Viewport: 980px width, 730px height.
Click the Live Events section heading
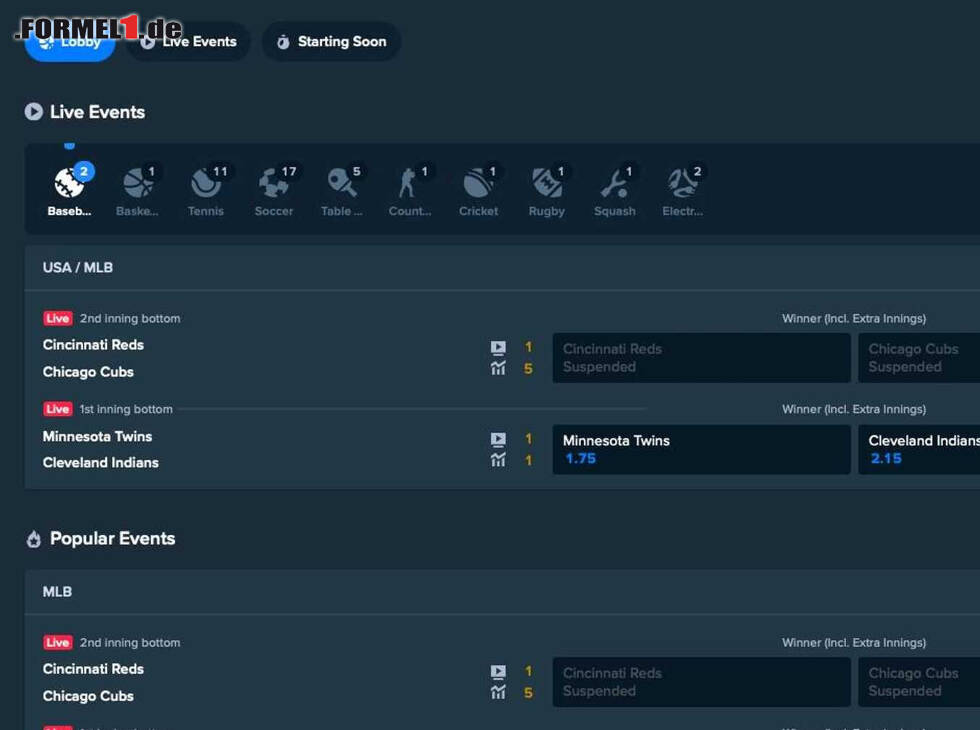(98, 112)
